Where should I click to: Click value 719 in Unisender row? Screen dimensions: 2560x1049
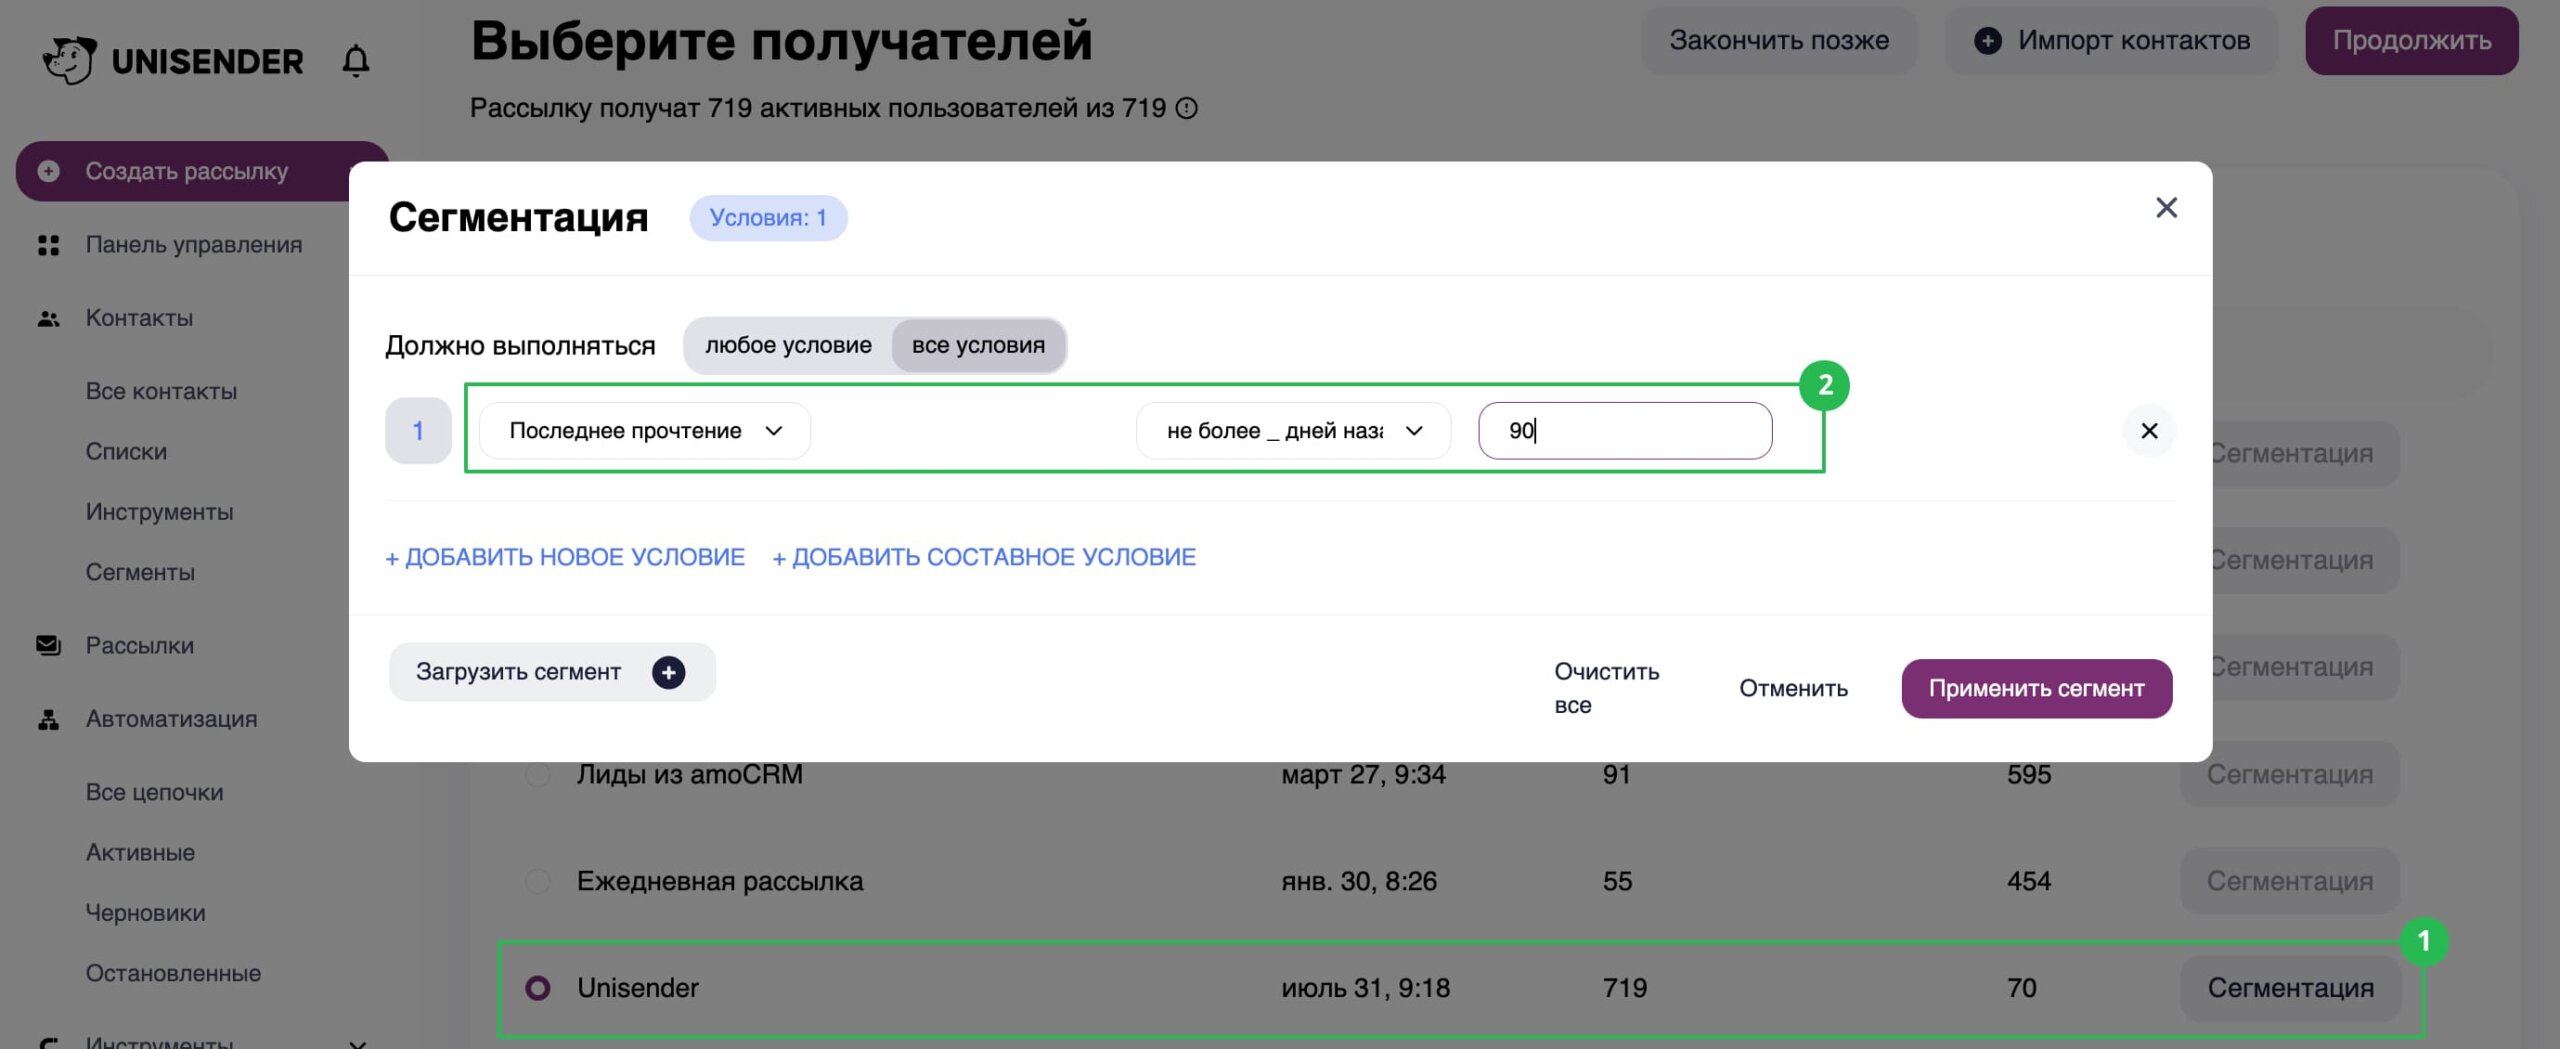click(x=1625, y=988)
